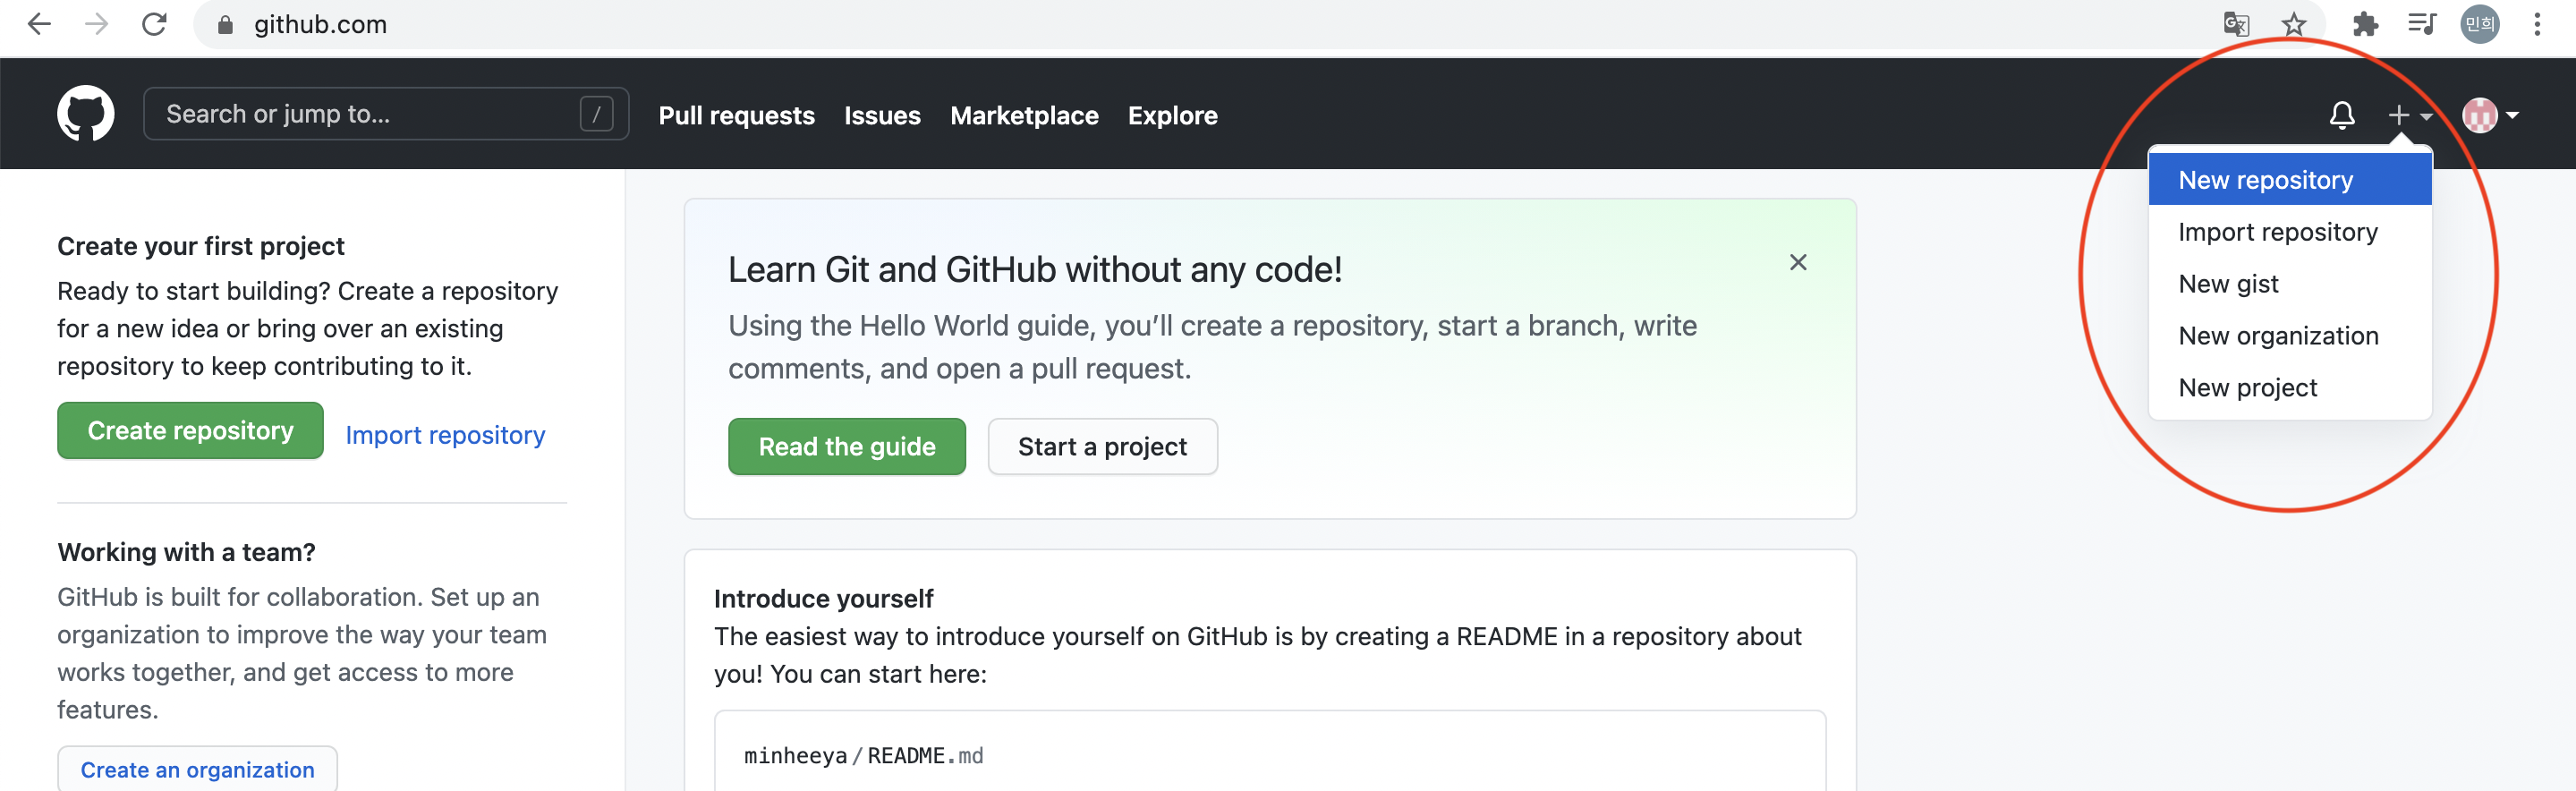Dismiss the Learn Git and GitHub banner

[1797, 262]
